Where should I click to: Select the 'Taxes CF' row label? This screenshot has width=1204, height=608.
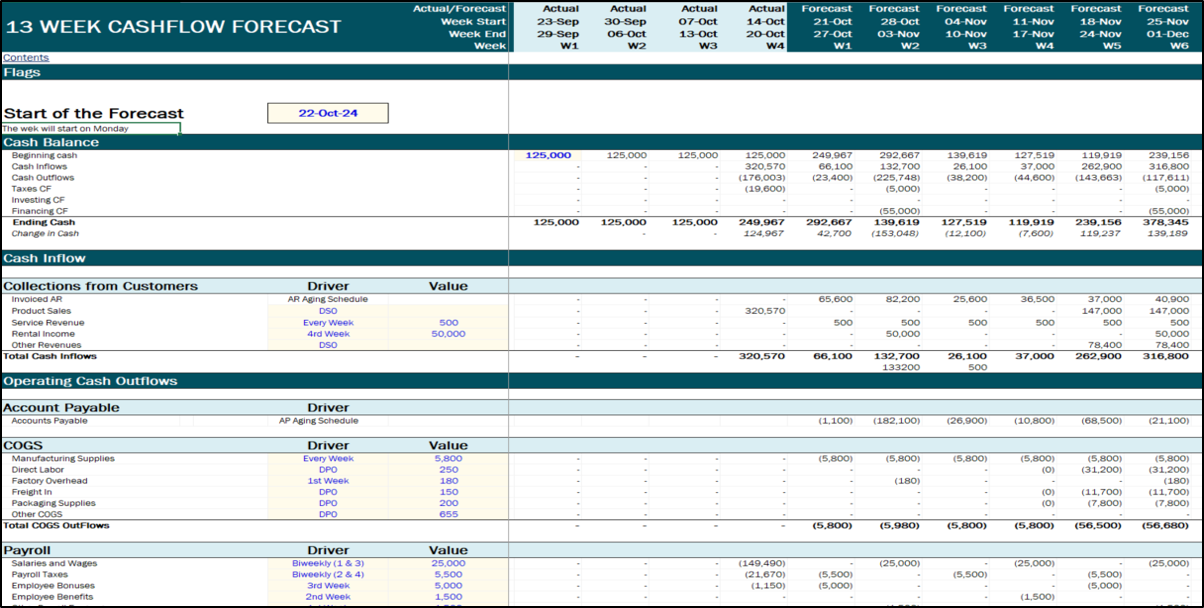31,188
